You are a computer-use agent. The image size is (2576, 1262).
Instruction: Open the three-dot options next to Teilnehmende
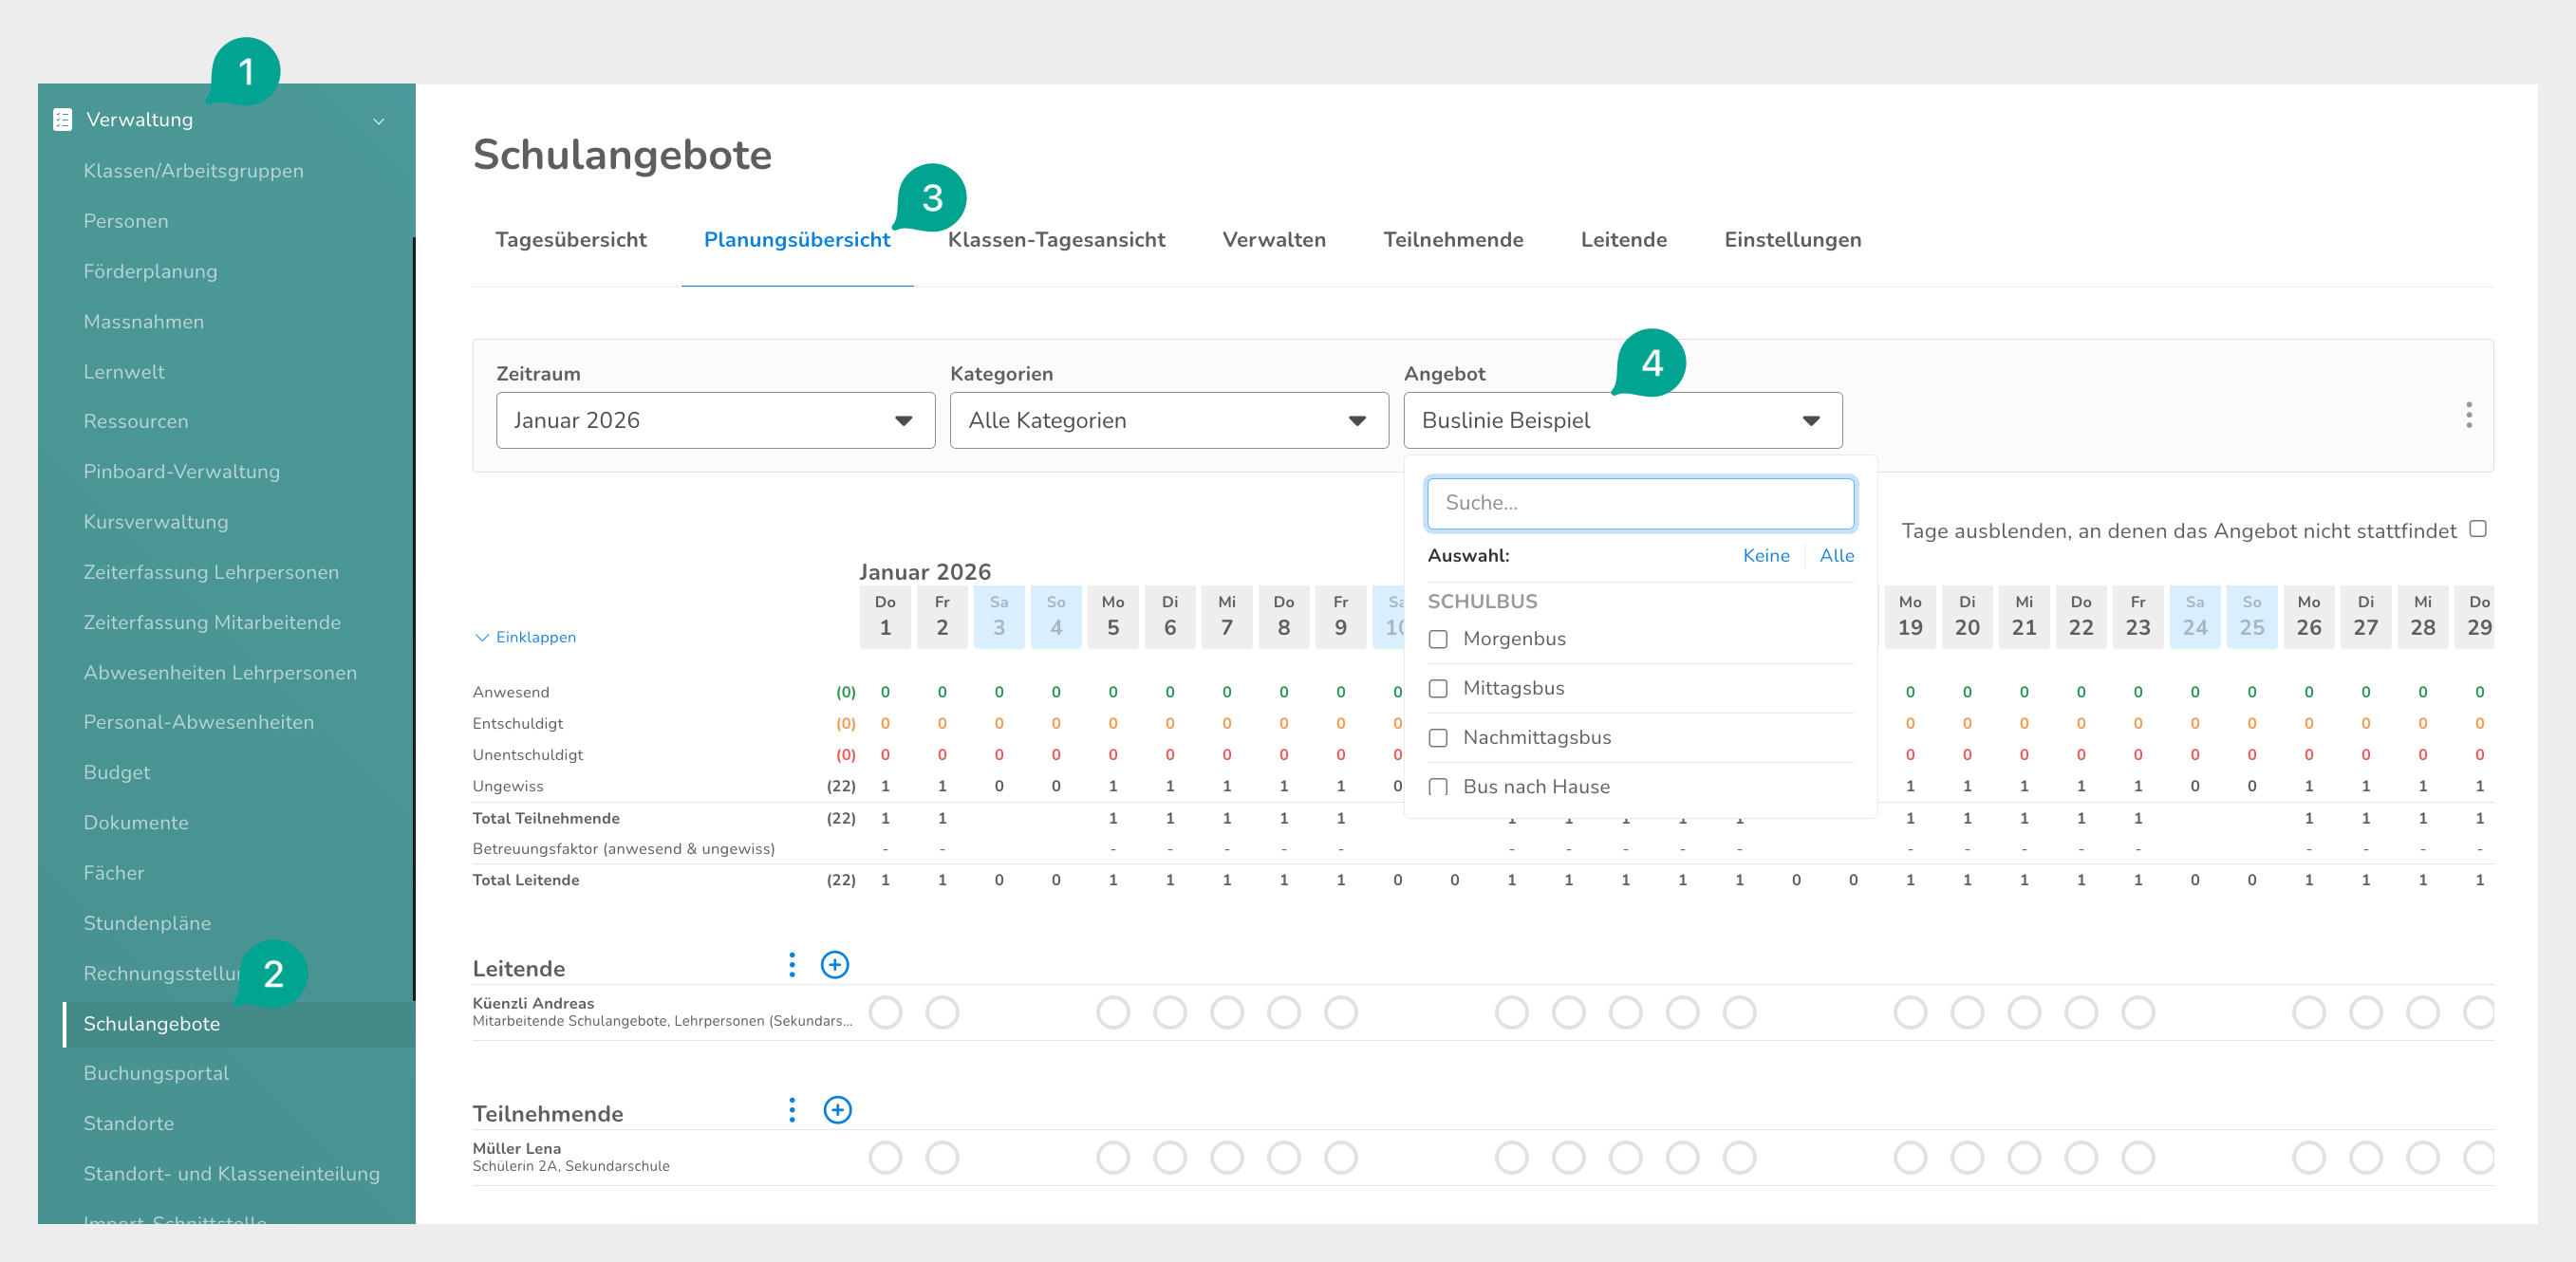[791, 1110]
